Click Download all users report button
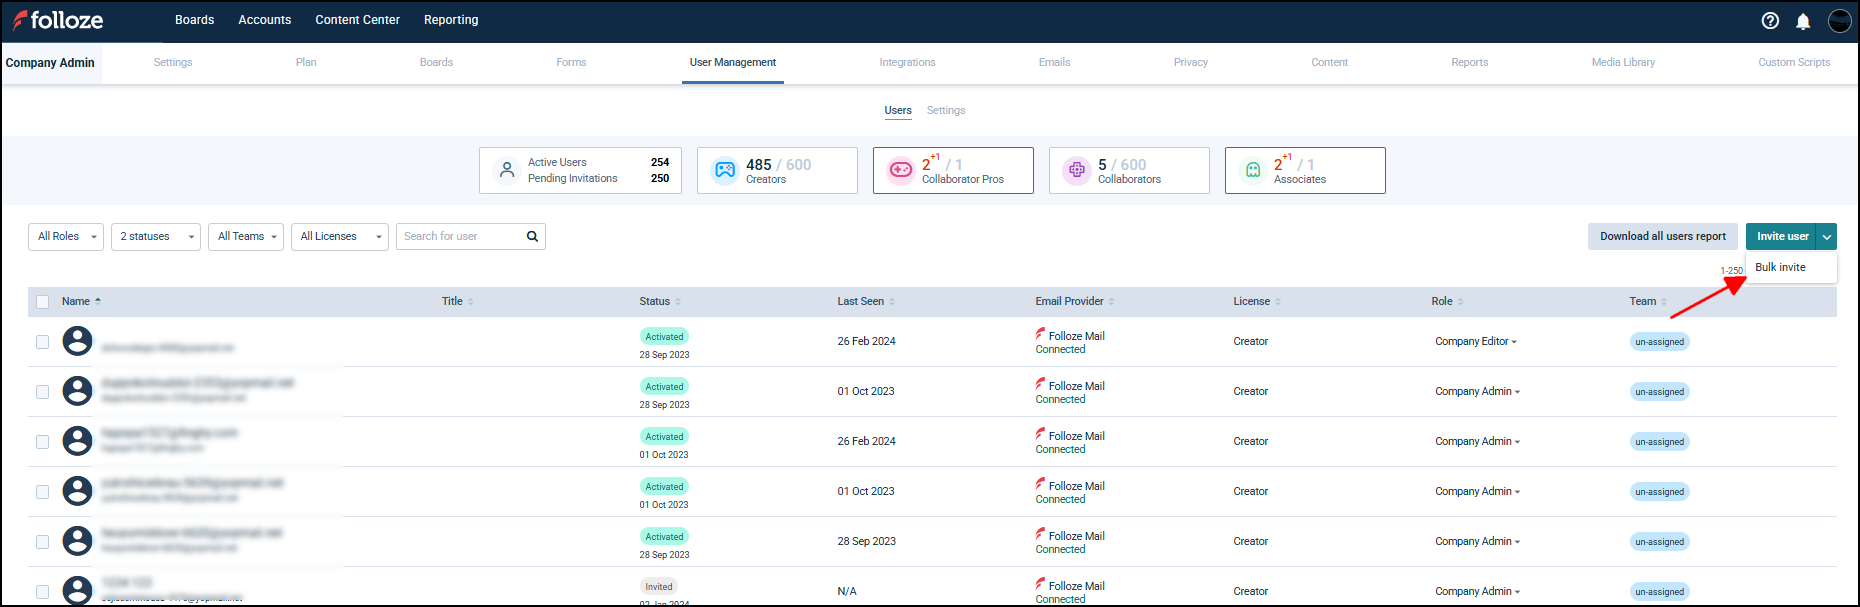This screenshot has width=1860, height=607. pyautogui.click(x=1662, y=237)
